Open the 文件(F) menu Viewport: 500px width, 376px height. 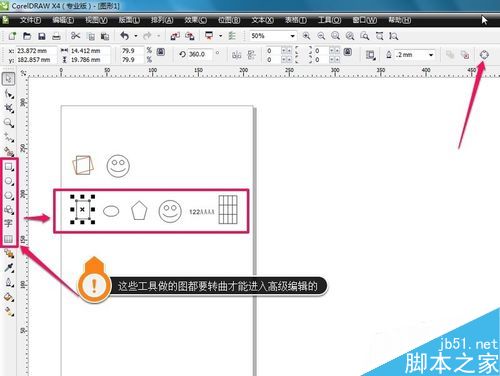click(30, 20)
